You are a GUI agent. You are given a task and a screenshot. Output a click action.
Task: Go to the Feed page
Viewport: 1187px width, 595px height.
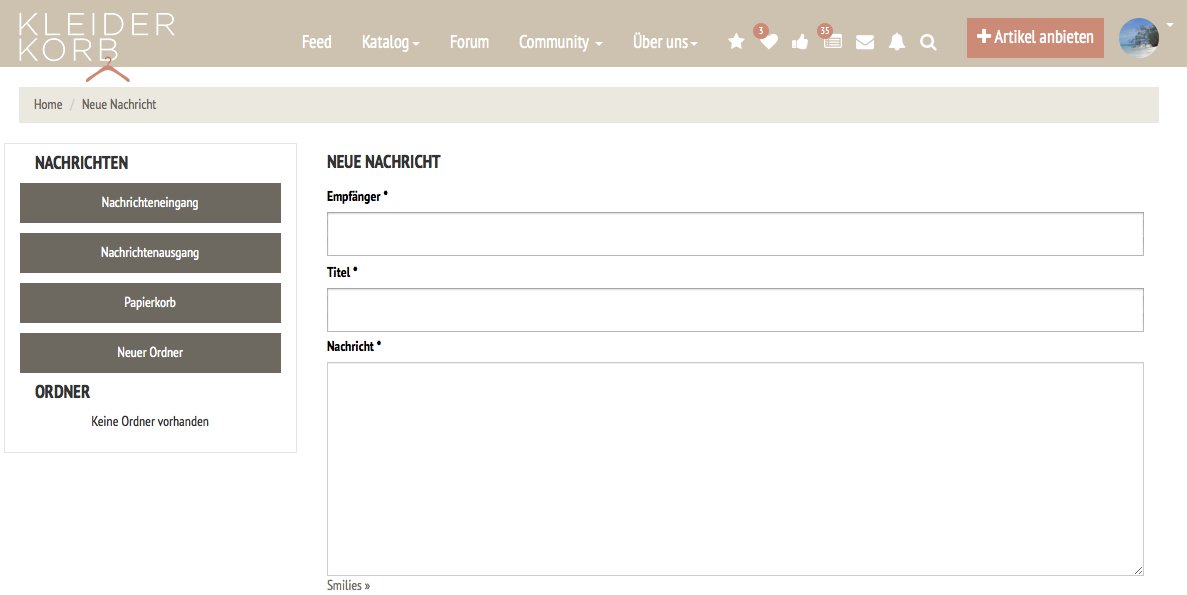[x=316, y=42]
